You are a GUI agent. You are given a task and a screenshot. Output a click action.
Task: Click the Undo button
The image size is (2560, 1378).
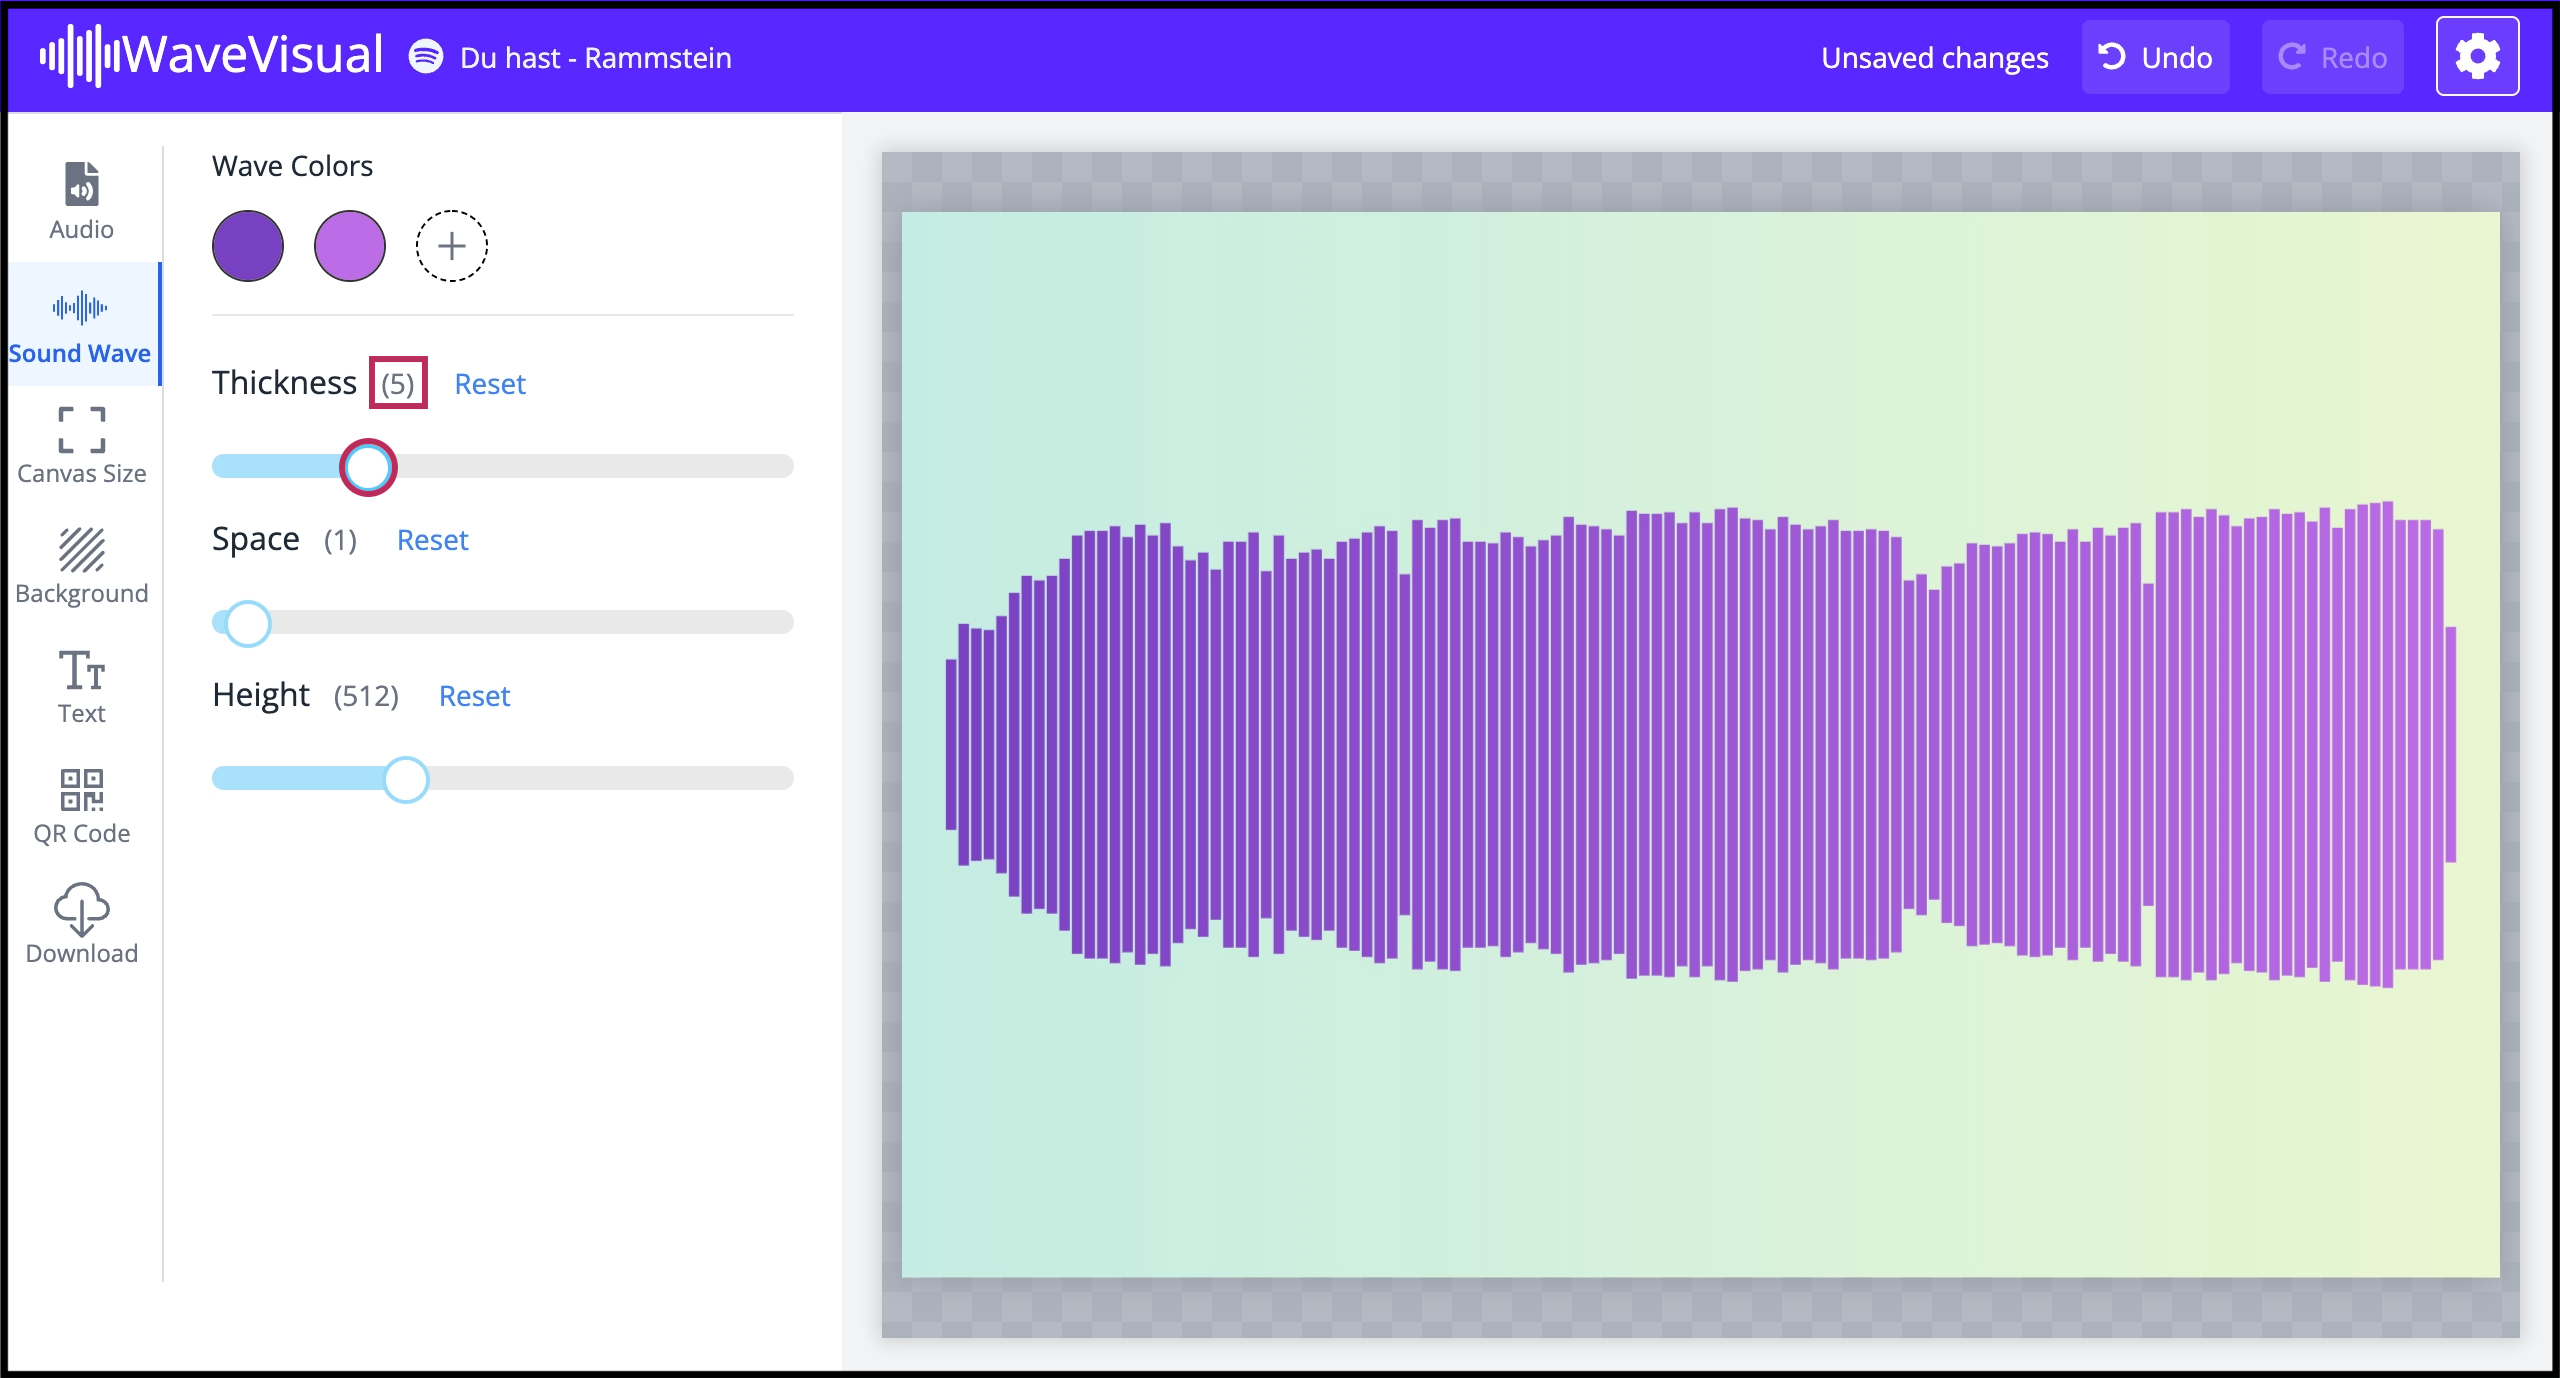point(2156,57)
